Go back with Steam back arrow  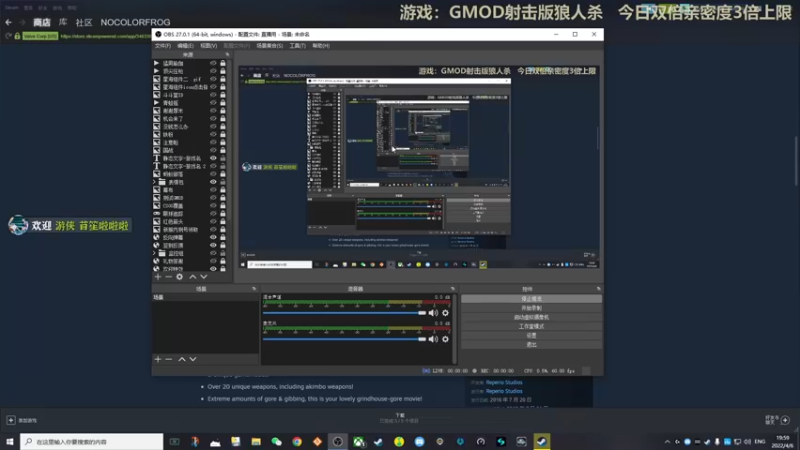9,22
